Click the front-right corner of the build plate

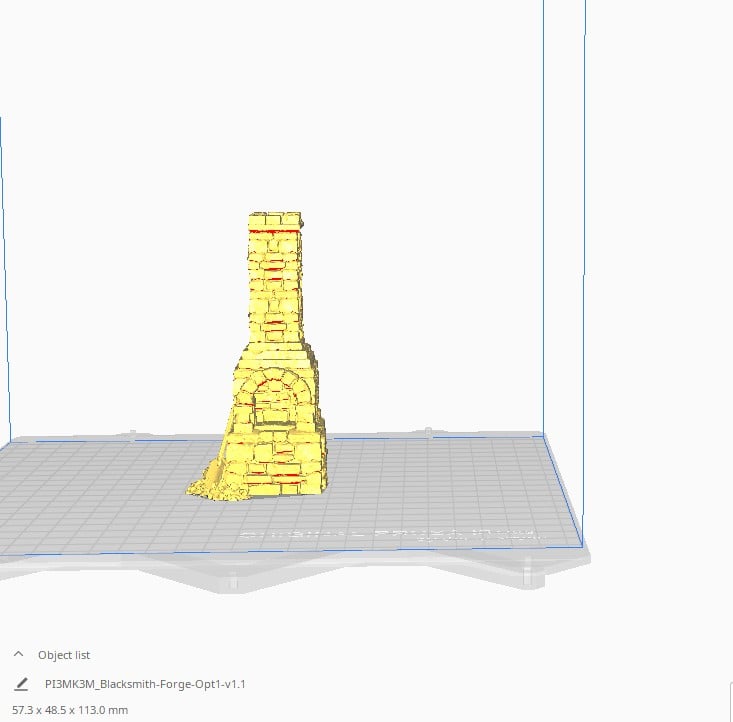click(x=581, y=543)
